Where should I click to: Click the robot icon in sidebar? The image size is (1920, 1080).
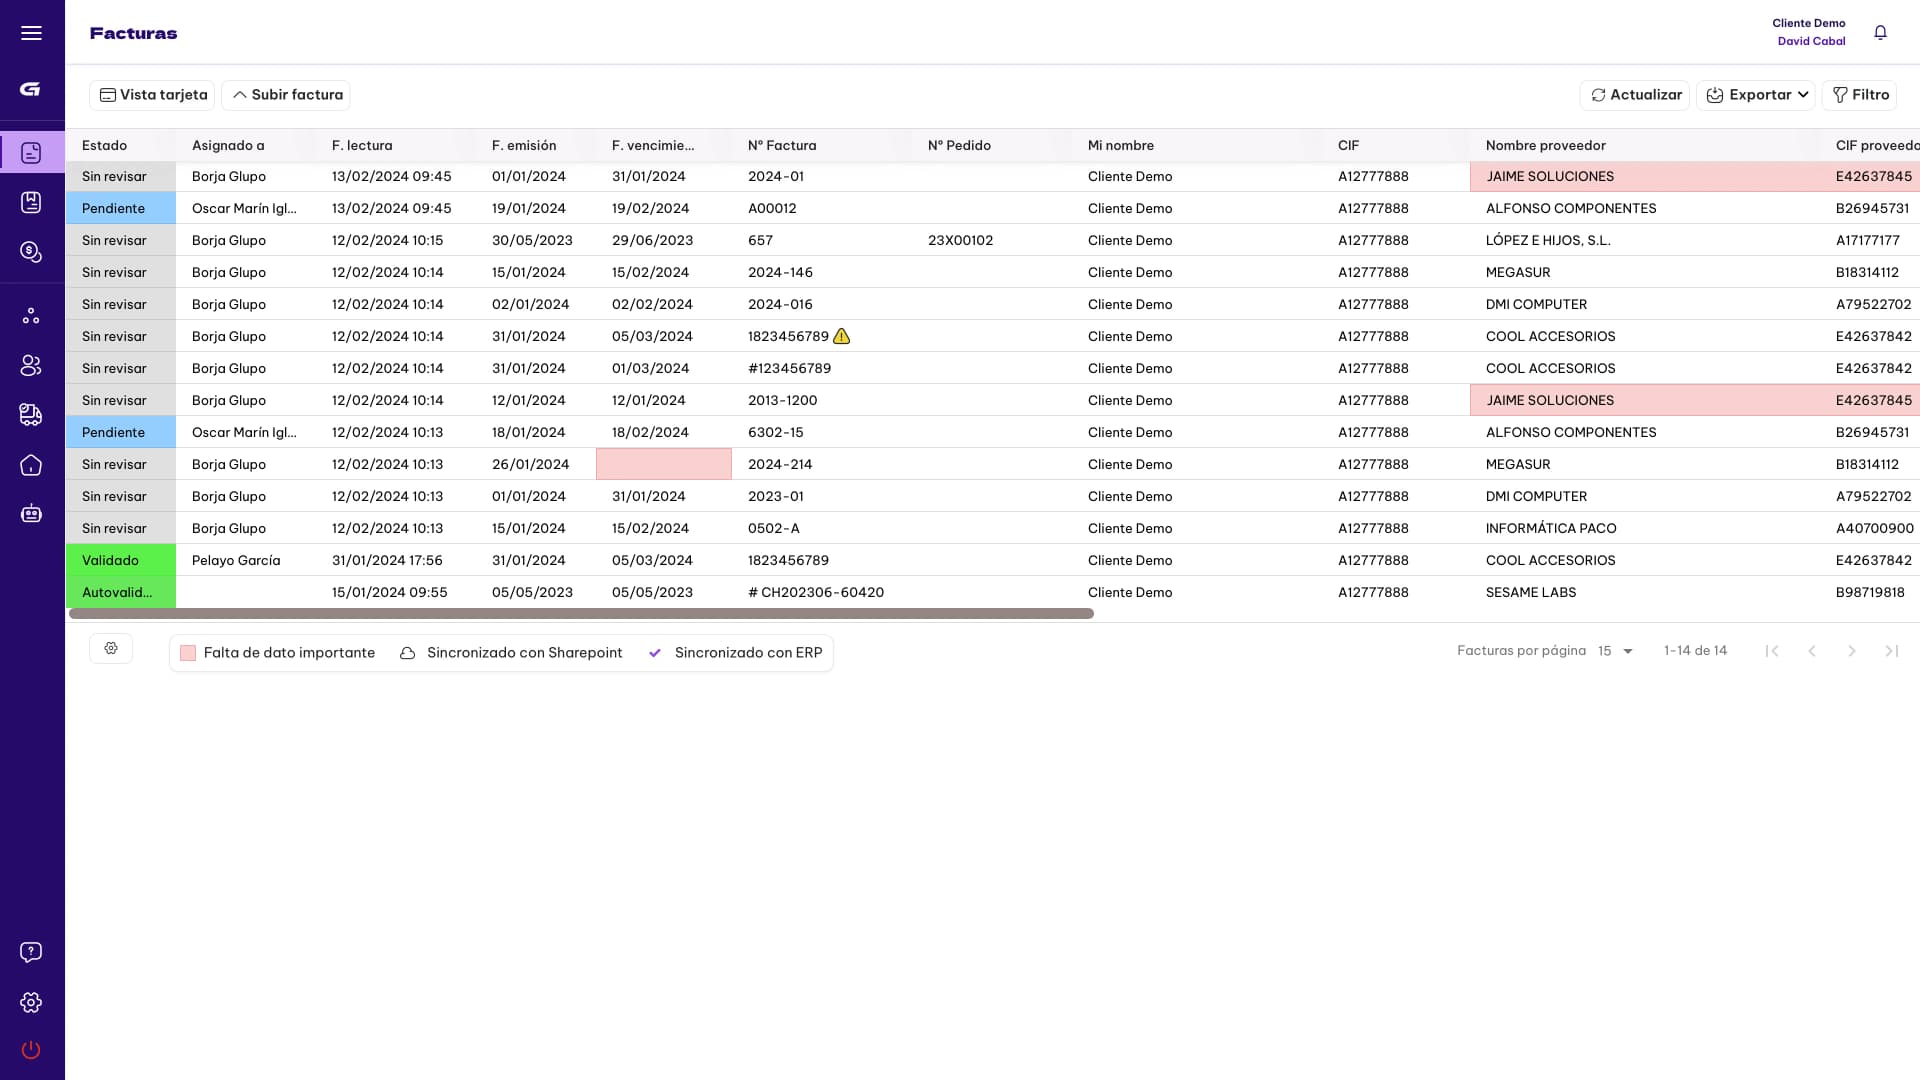point(31,514)
